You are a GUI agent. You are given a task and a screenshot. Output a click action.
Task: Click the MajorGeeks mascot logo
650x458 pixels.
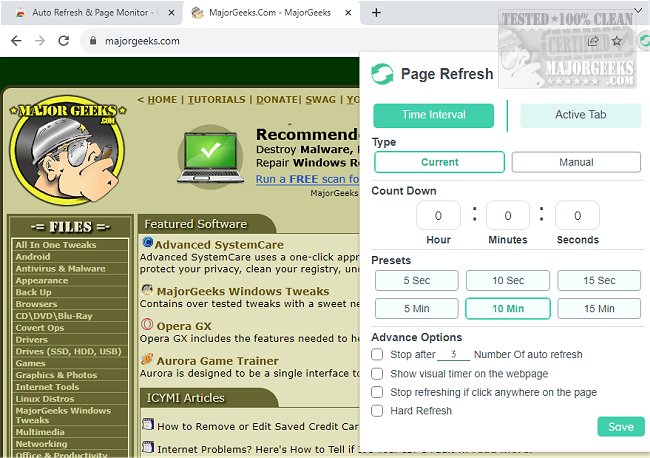(68, 150)
